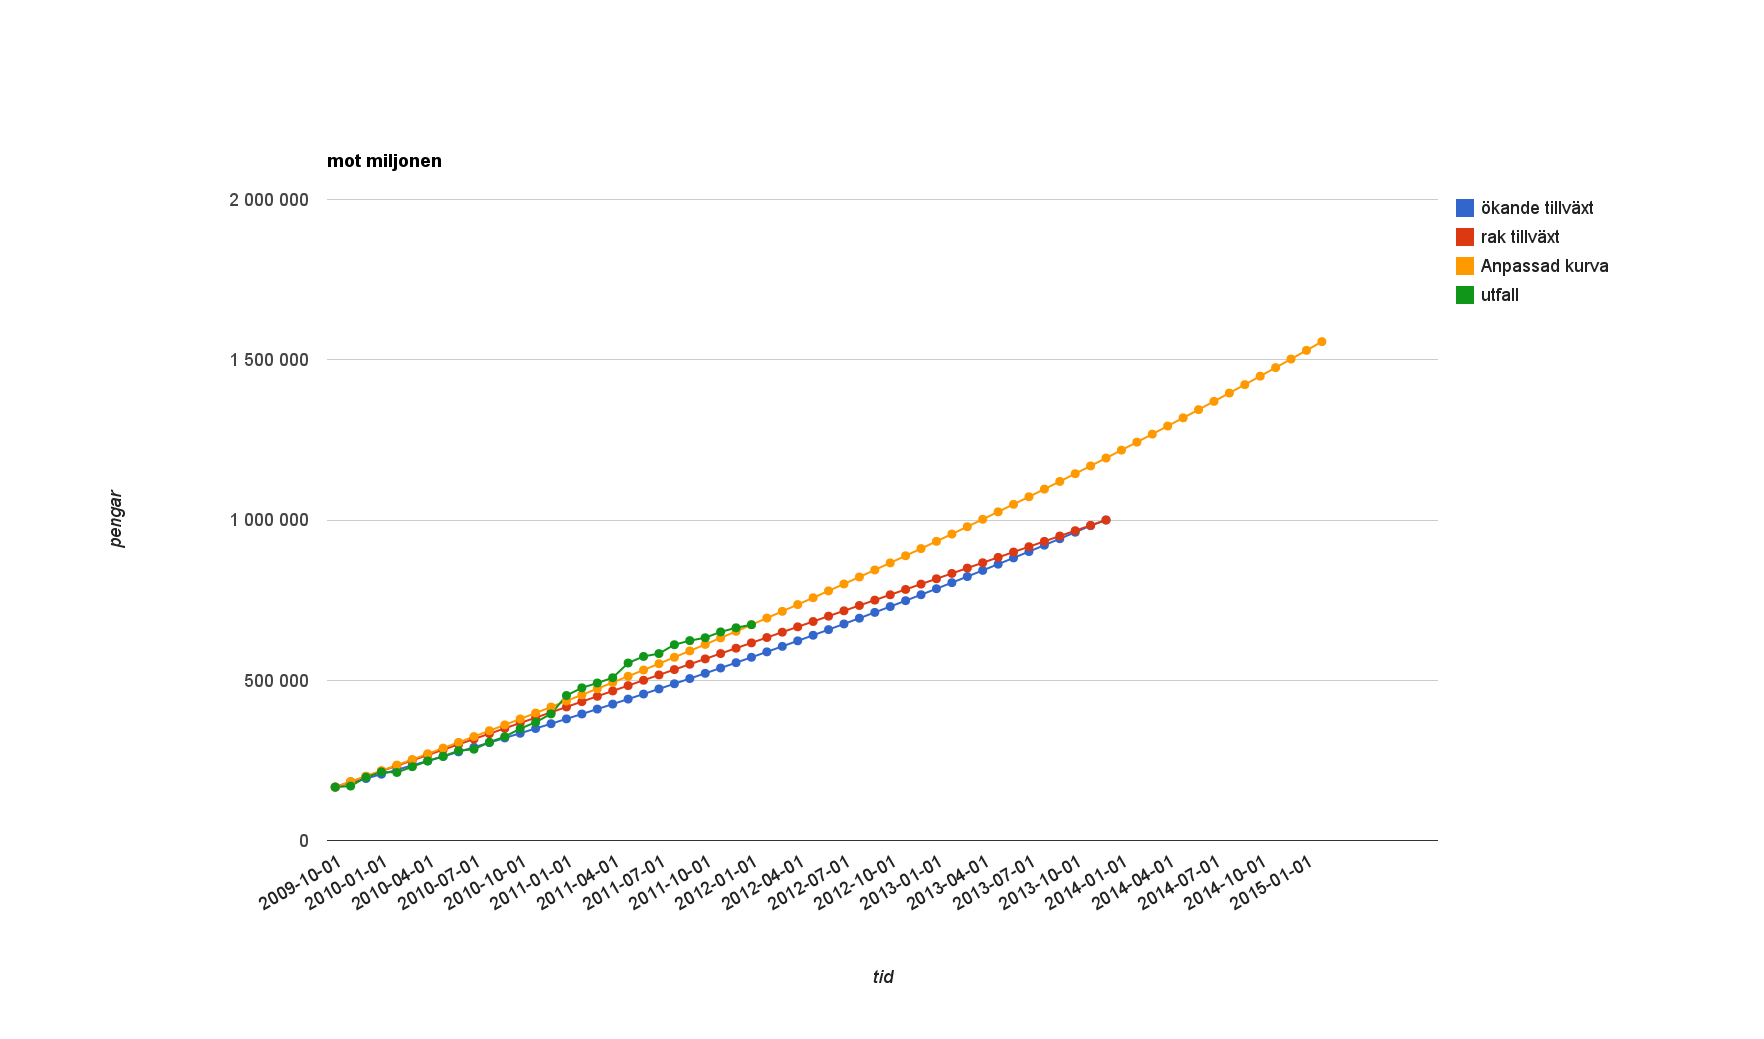The image size is (1764, 1039).
Task: Click the '2 000 000' y-axis label
Action: click(269, 200)
